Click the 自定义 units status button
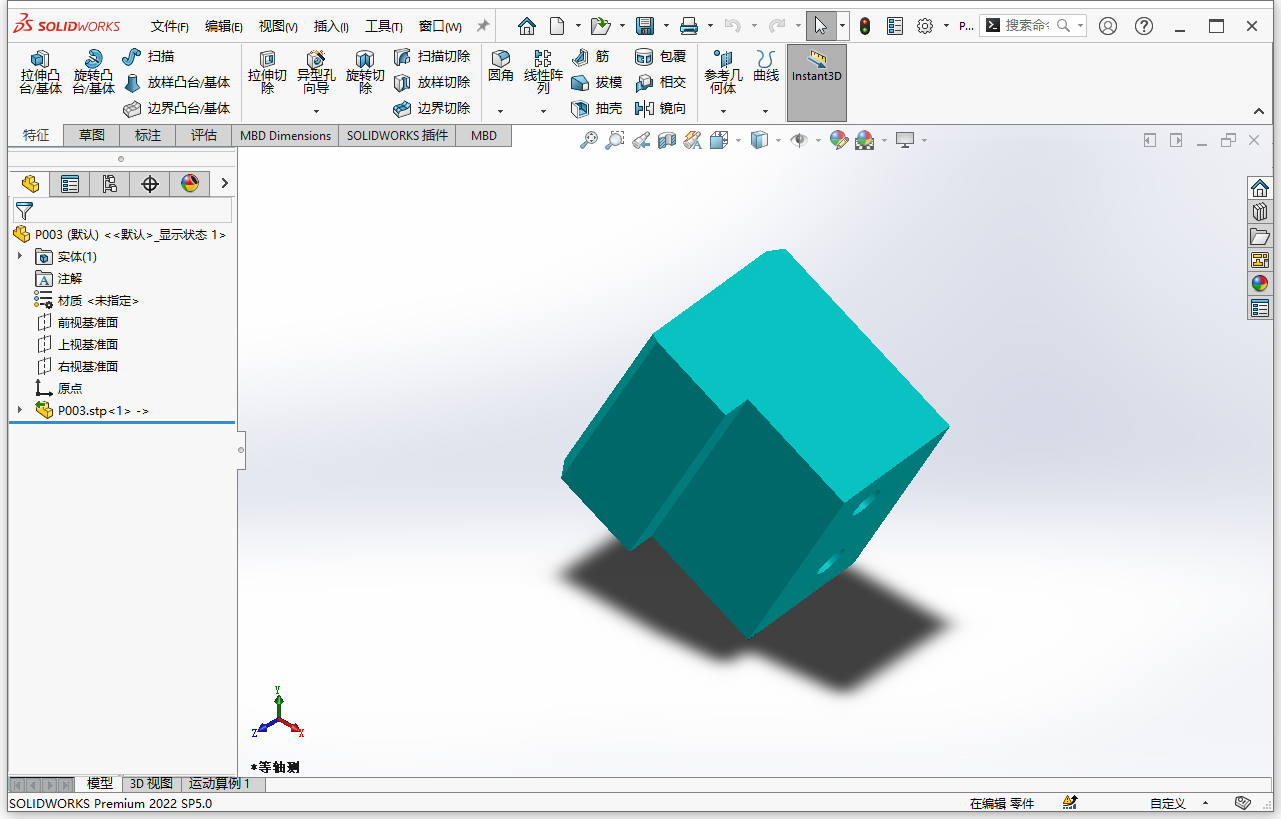Viewport: 1281px width, 819px height. click(1167, 803)
